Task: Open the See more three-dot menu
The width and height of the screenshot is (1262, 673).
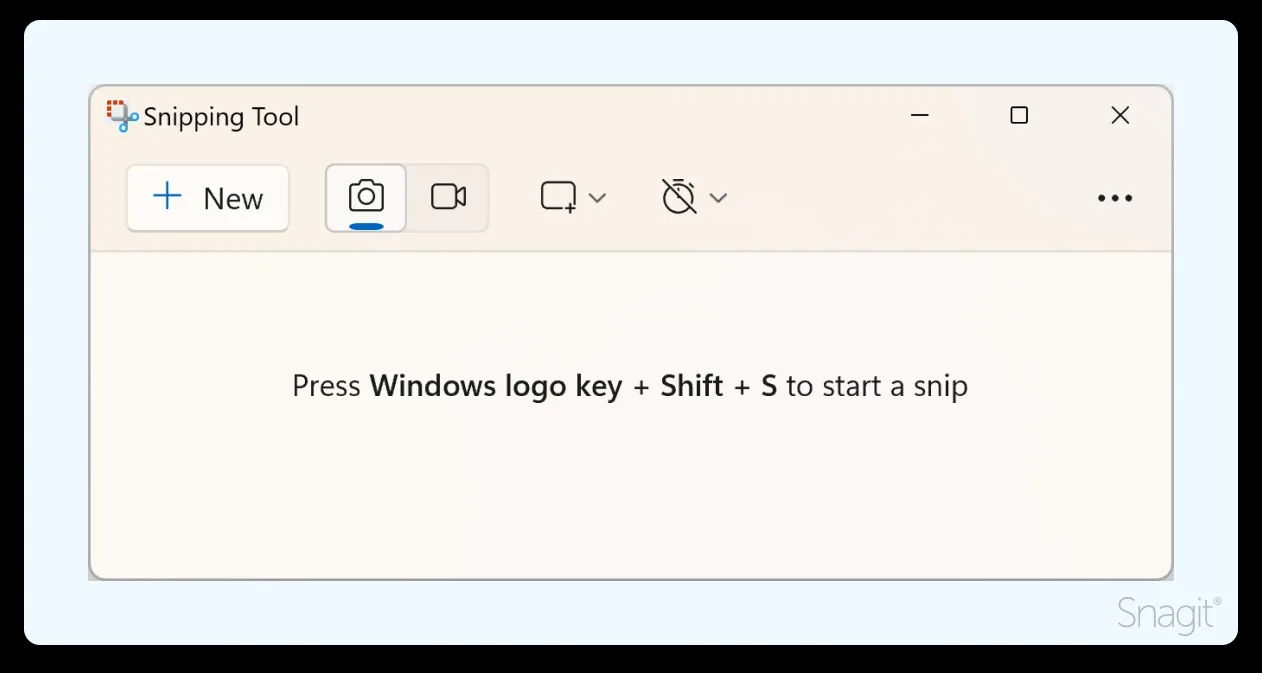Action: [1115, 198]
